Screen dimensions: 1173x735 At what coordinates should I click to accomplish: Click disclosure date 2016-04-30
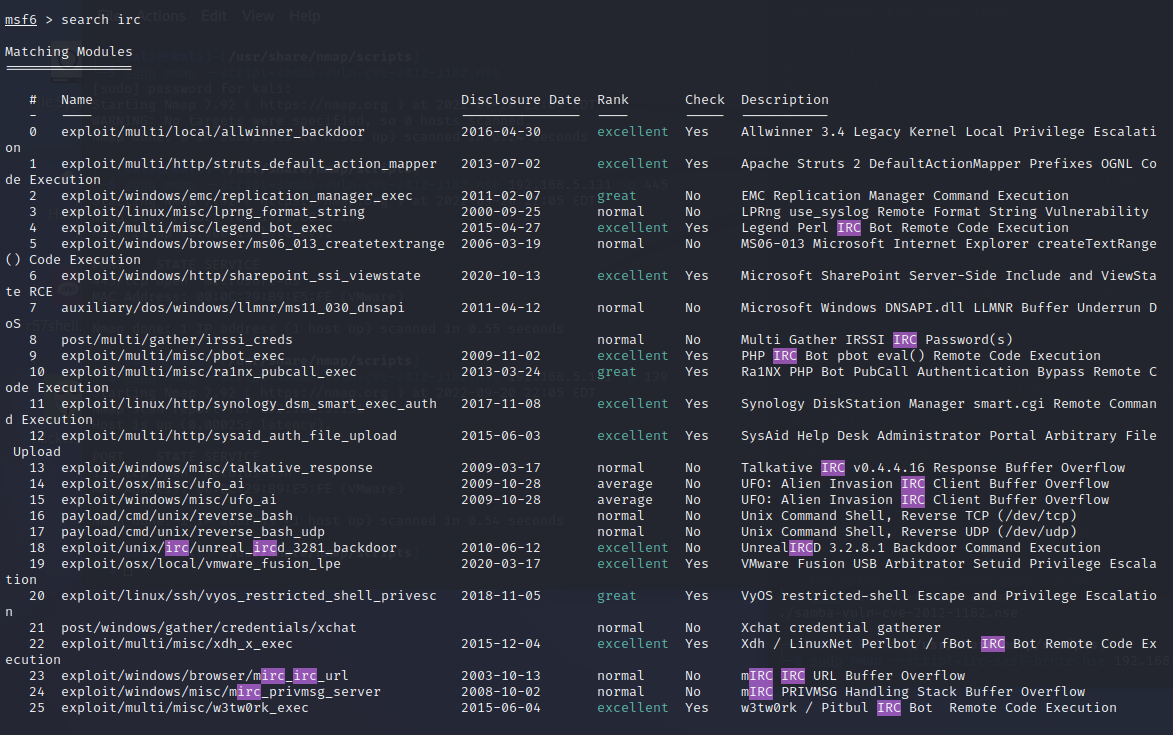(x=500, y=132)
